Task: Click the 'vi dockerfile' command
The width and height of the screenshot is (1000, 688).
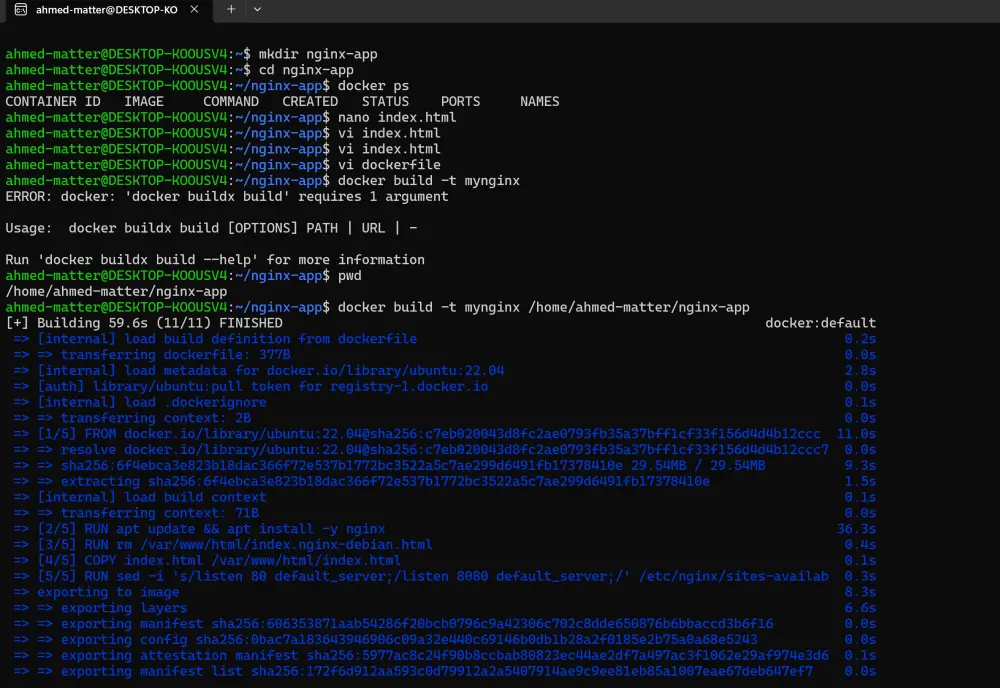Action: pos(389,165)
